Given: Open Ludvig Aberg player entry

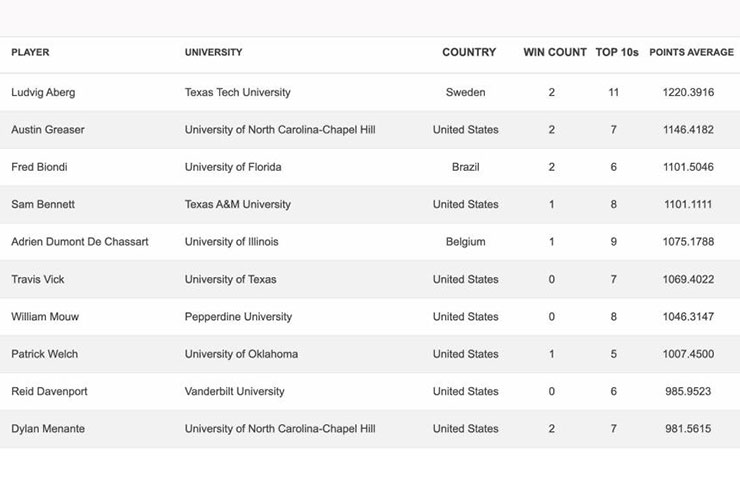Looking at the screenshot, I should [43, 93].
